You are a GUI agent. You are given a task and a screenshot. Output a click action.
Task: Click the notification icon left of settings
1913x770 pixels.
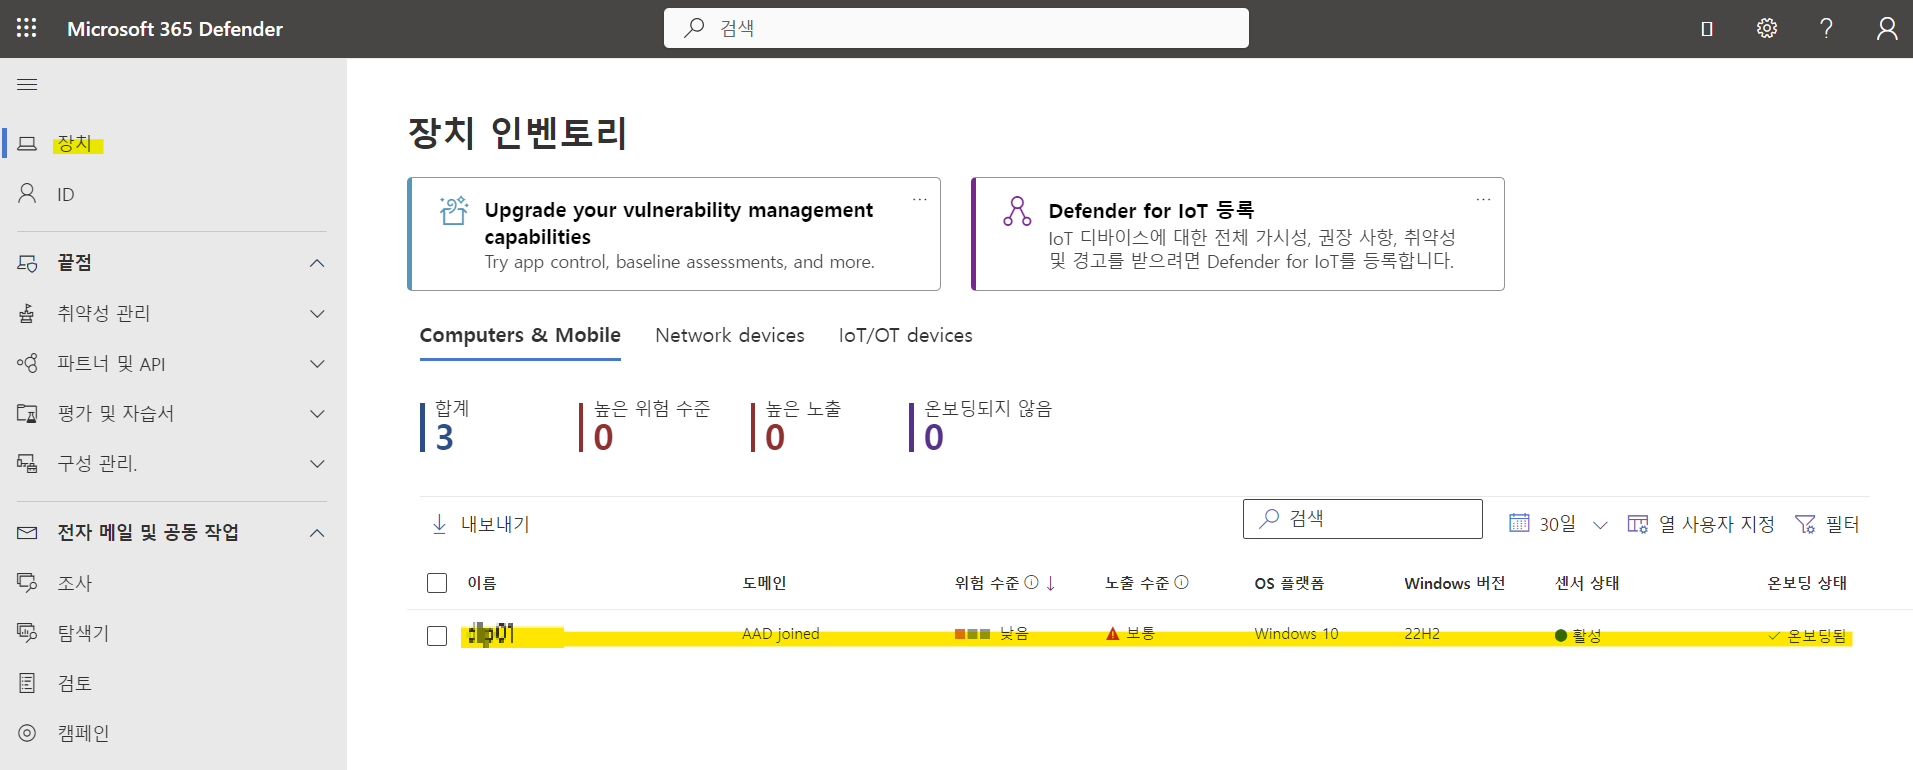tap(1707, 29)
